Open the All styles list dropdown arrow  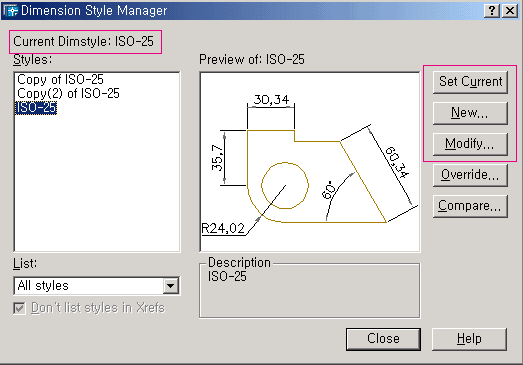pyautogui.click(x=170, y=286)
